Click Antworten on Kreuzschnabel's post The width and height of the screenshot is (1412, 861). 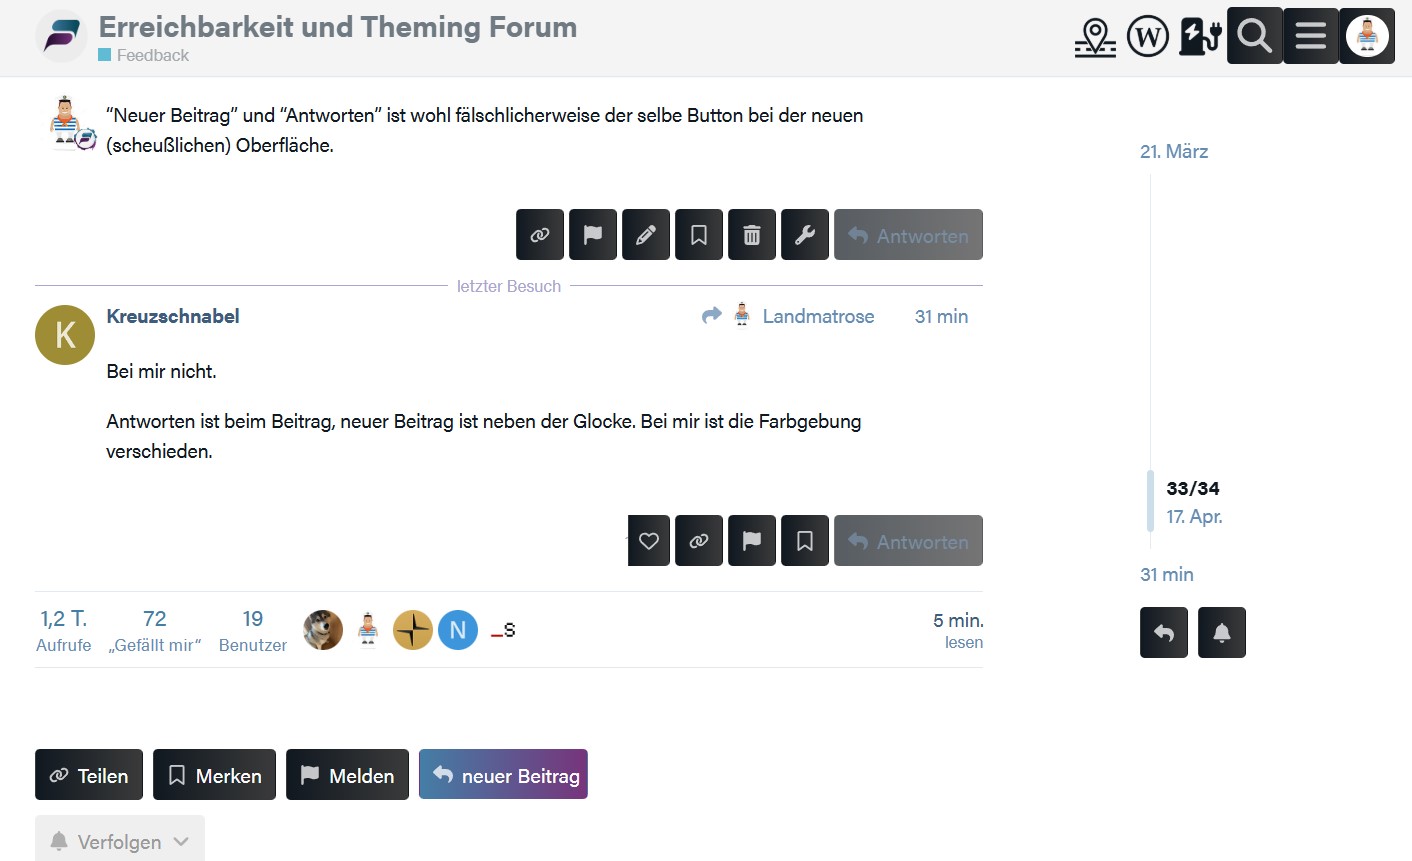[x=908, y=541]
